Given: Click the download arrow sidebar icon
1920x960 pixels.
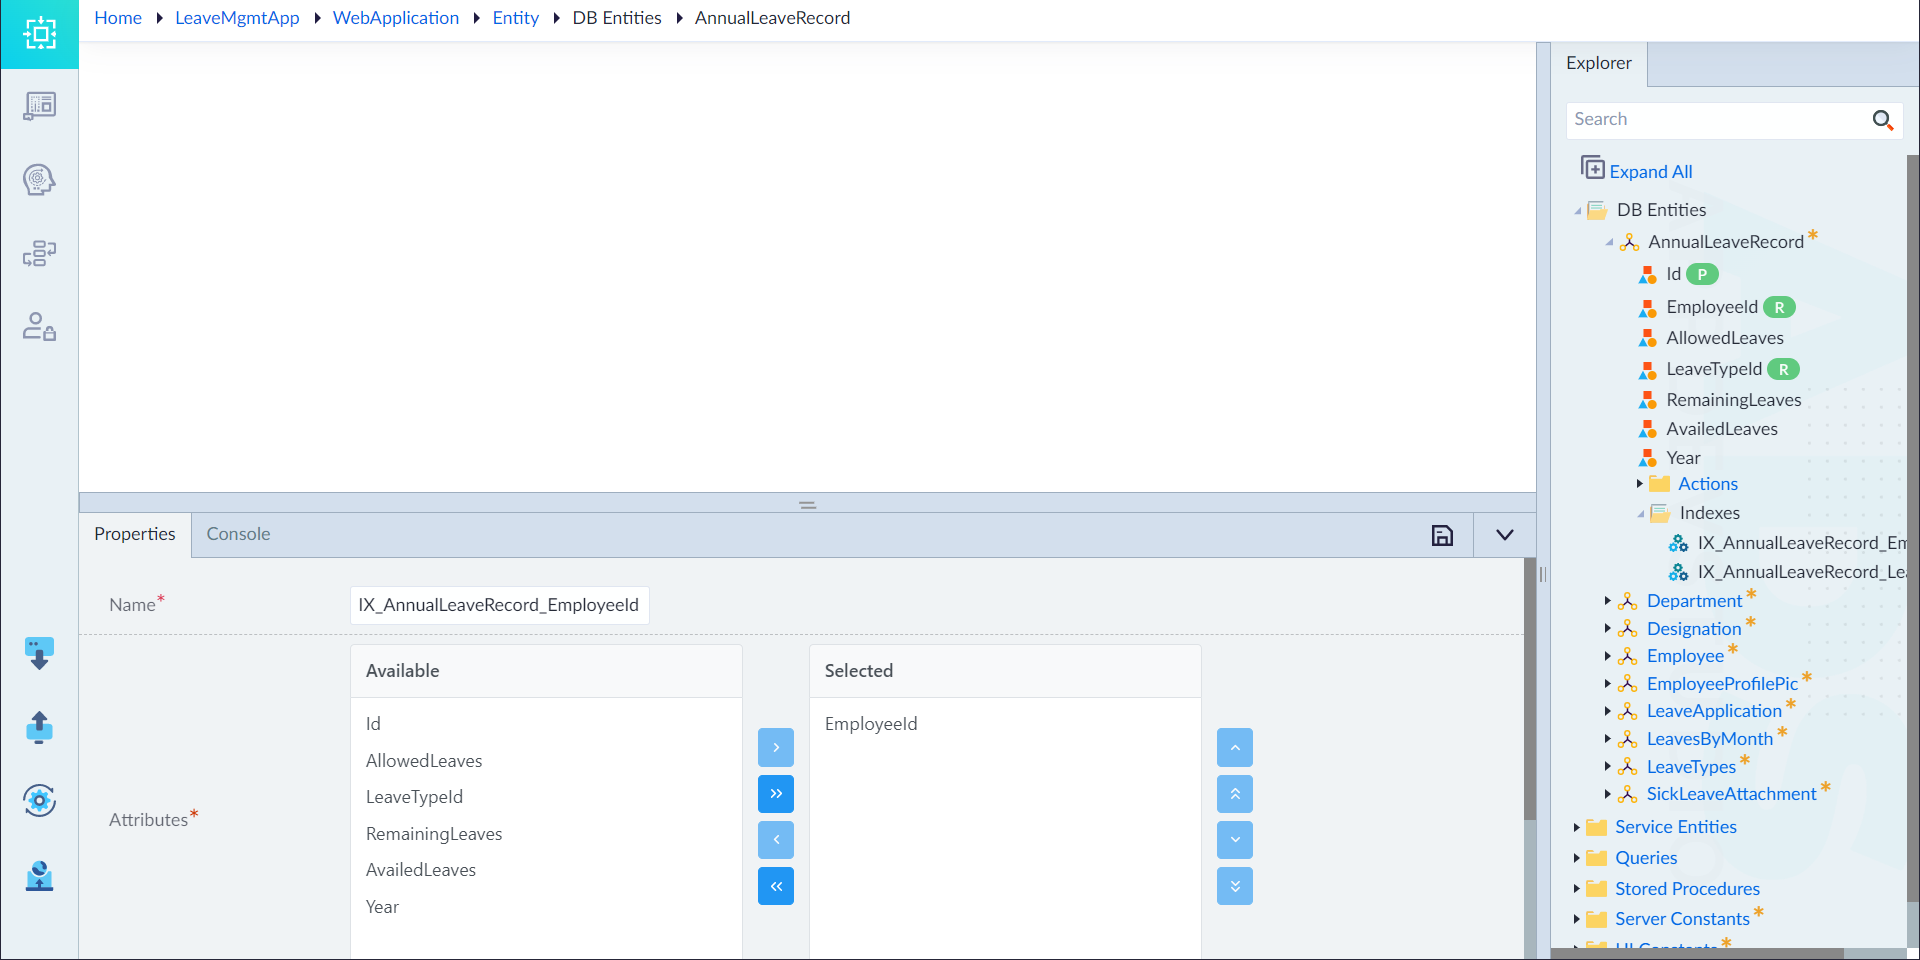Looking at the screenshot, I should point(39,653).
